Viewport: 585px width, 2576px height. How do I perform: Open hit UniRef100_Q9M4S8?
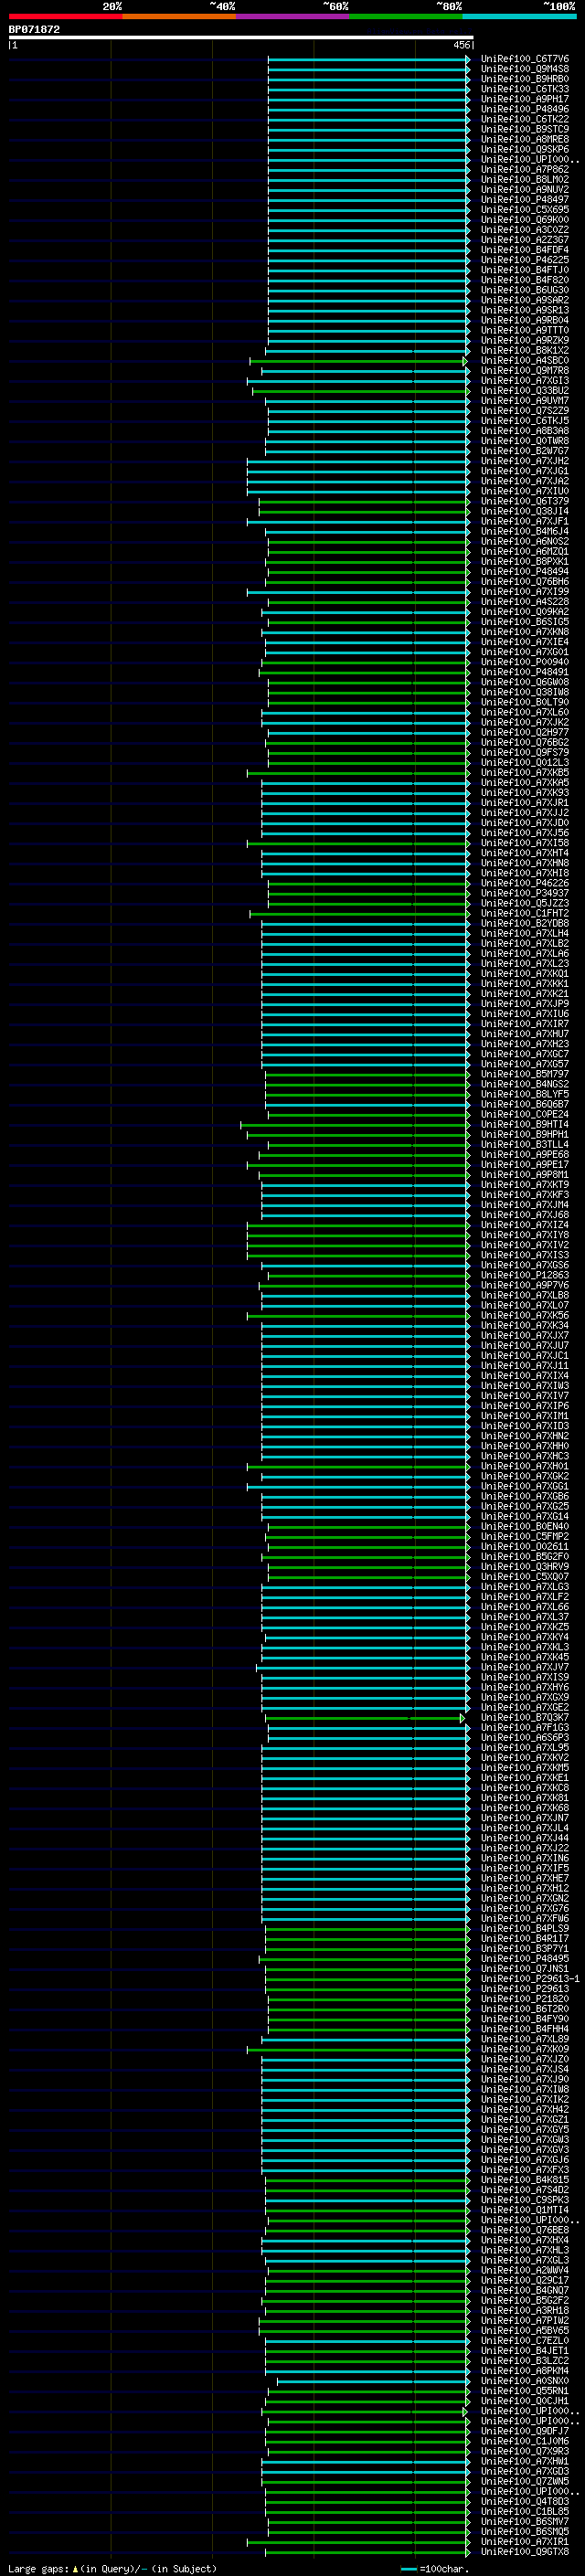tap(524, 69)
